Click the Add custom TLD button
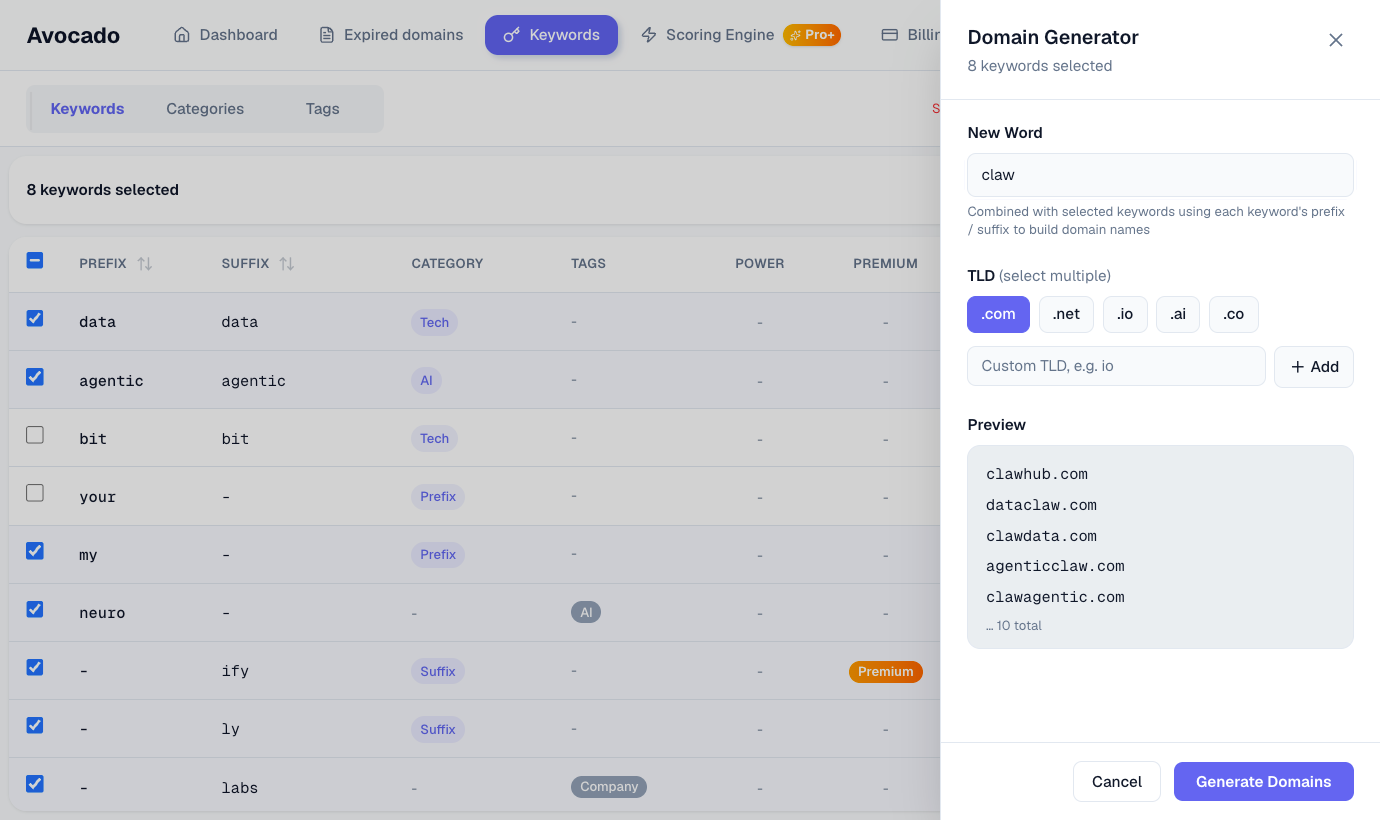This screenshot has height=820, width=1380. pos(1314,367)
